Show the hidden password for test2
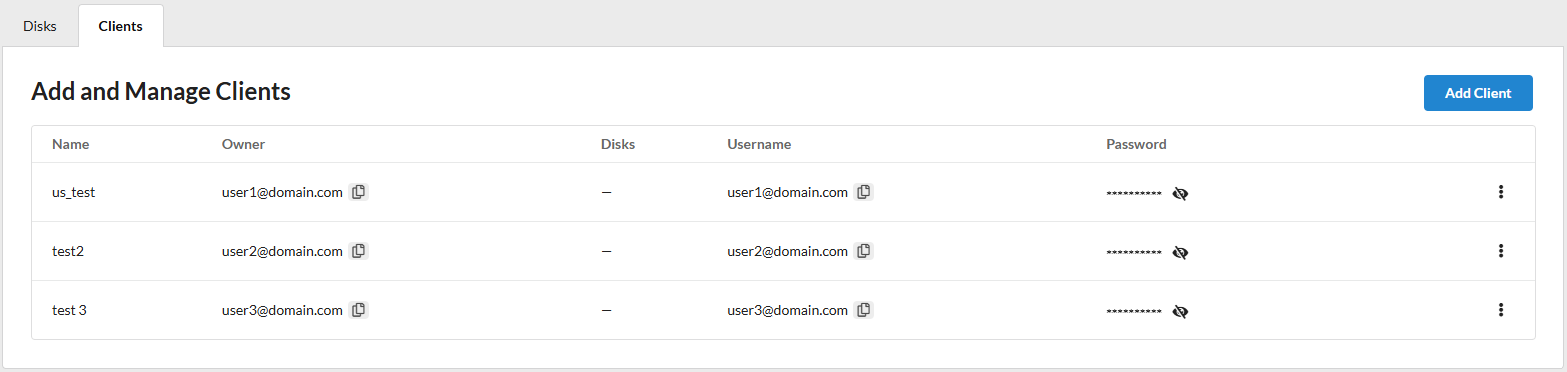Screen dimensions: 1567x372 click(1180, 252)
